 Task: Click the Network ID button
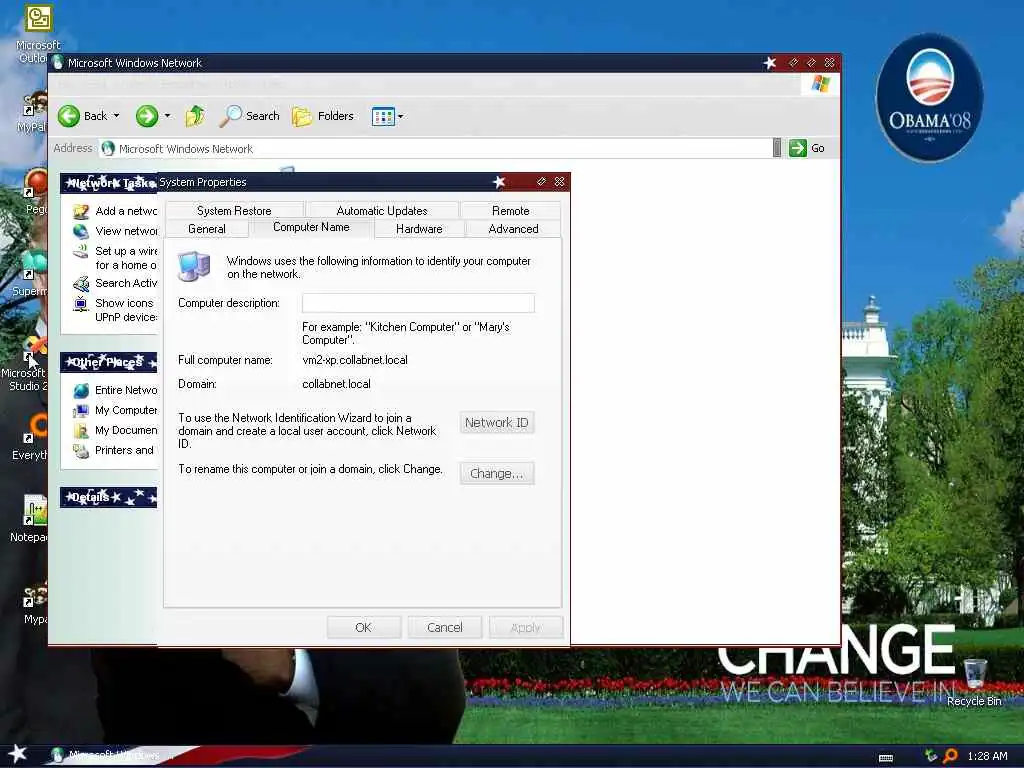[496, 423]
